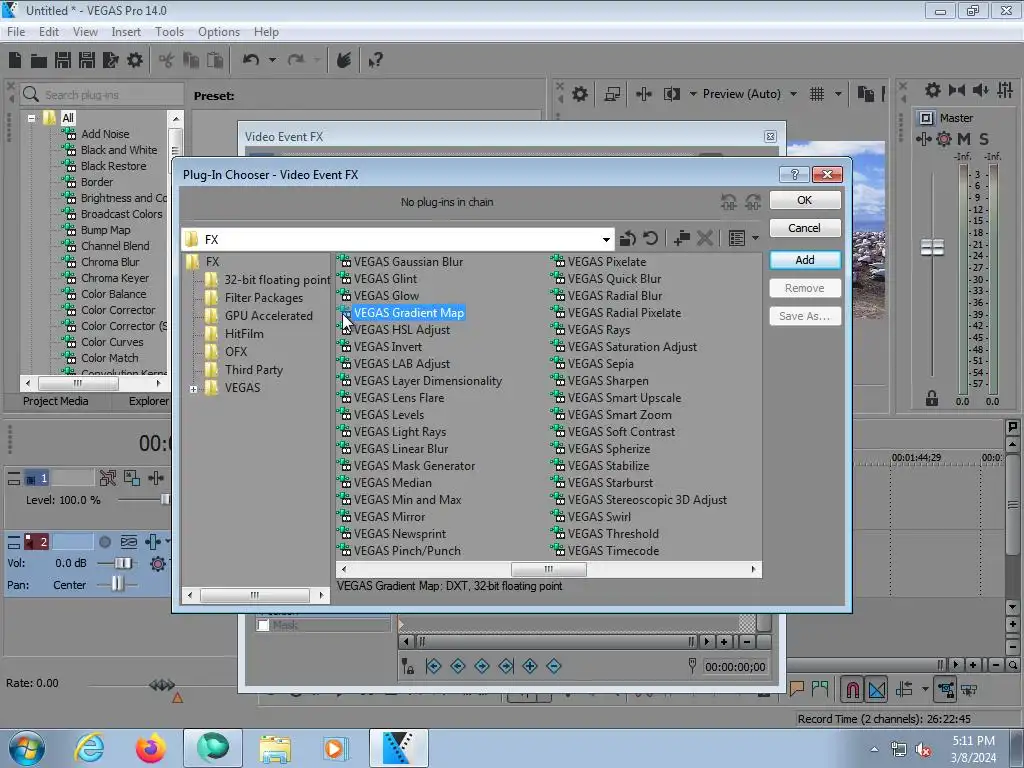Adjust track 2 Pan slider
The image size is (1024, 768).
[x=117, y=584]
